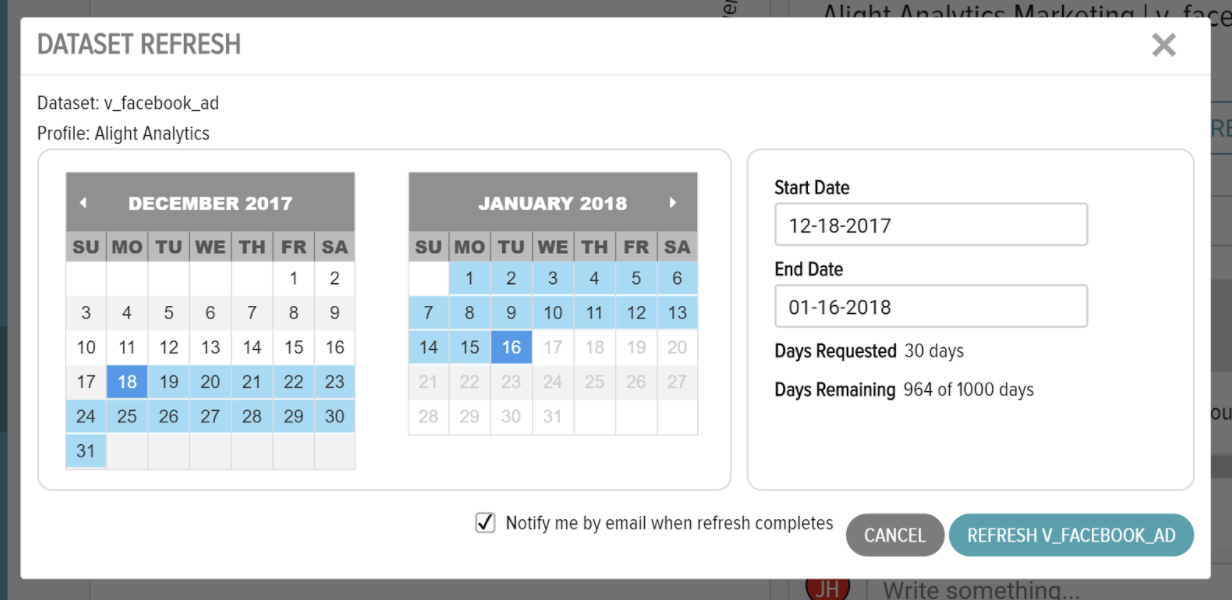Click the December 2017 month header

coord(210,203)
